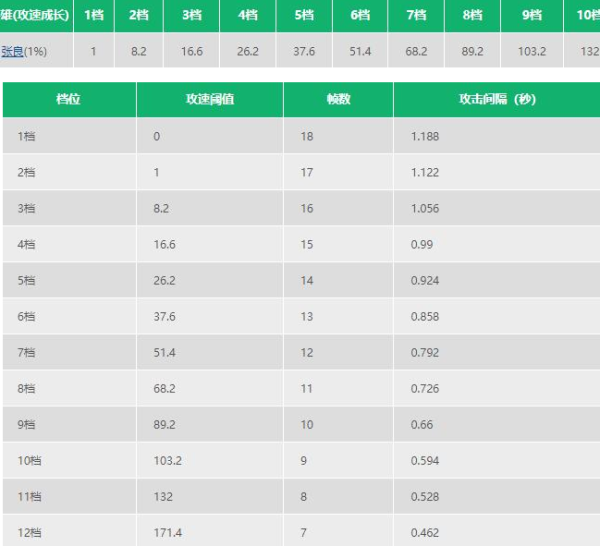Screen dimensions: 600x546
Task: Click the 0.462 attack interval cell
Action: point(425,533)
